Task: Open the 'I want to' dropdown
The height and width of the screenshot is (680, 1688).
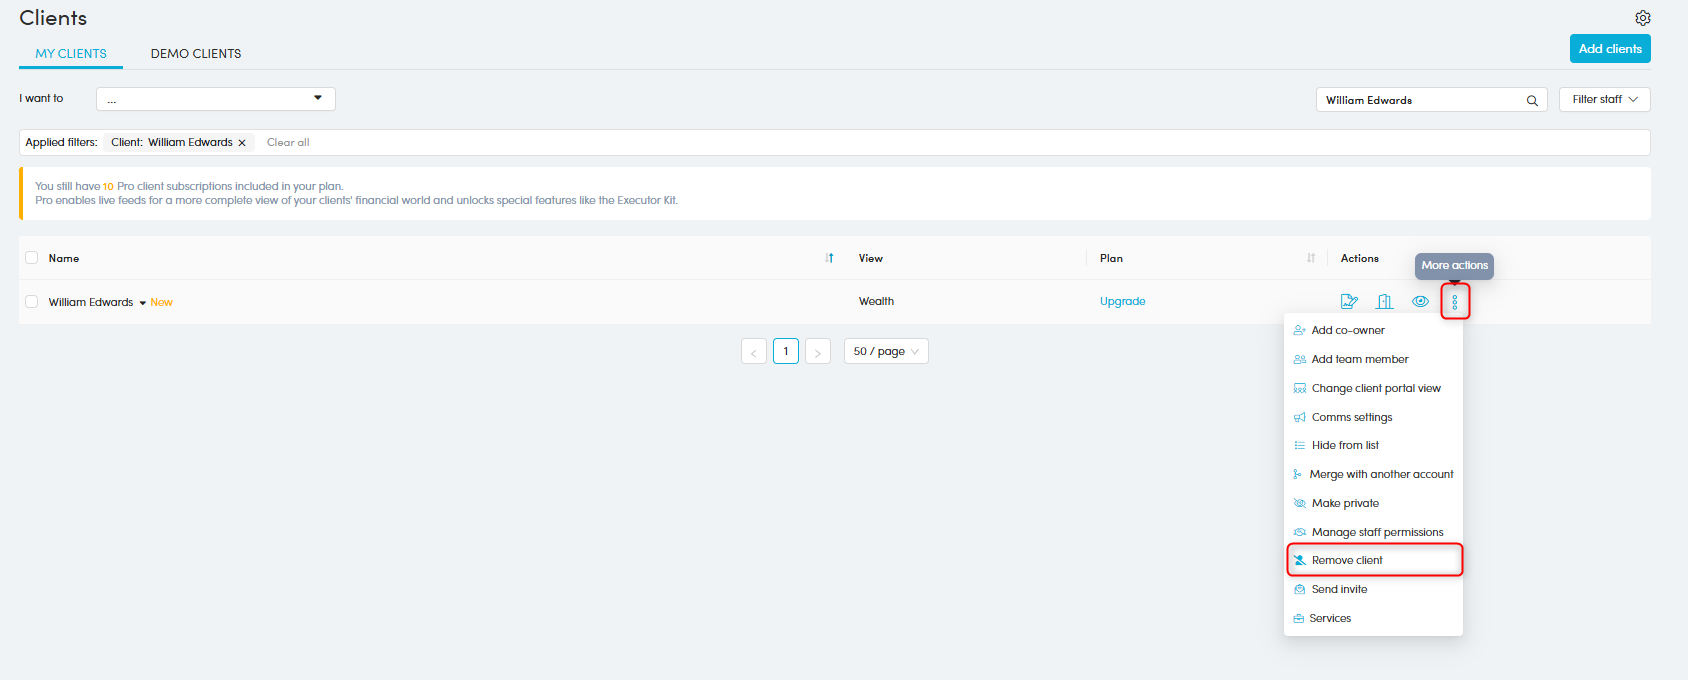Action: 215,99
